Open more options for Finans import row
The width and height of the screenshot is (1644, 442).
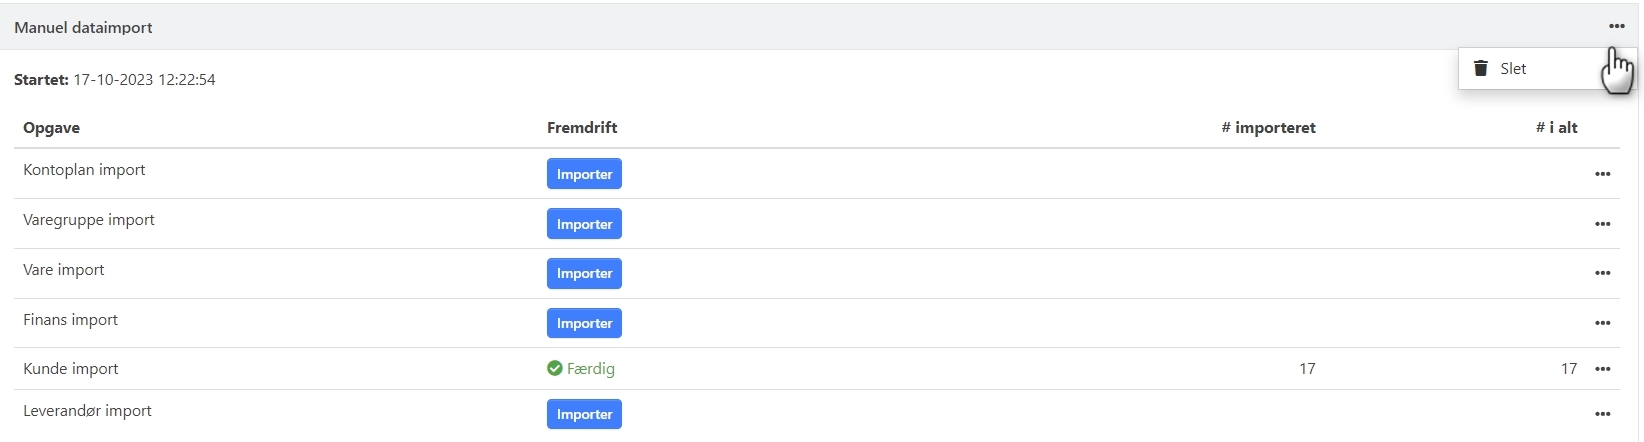pos(1602,323)
